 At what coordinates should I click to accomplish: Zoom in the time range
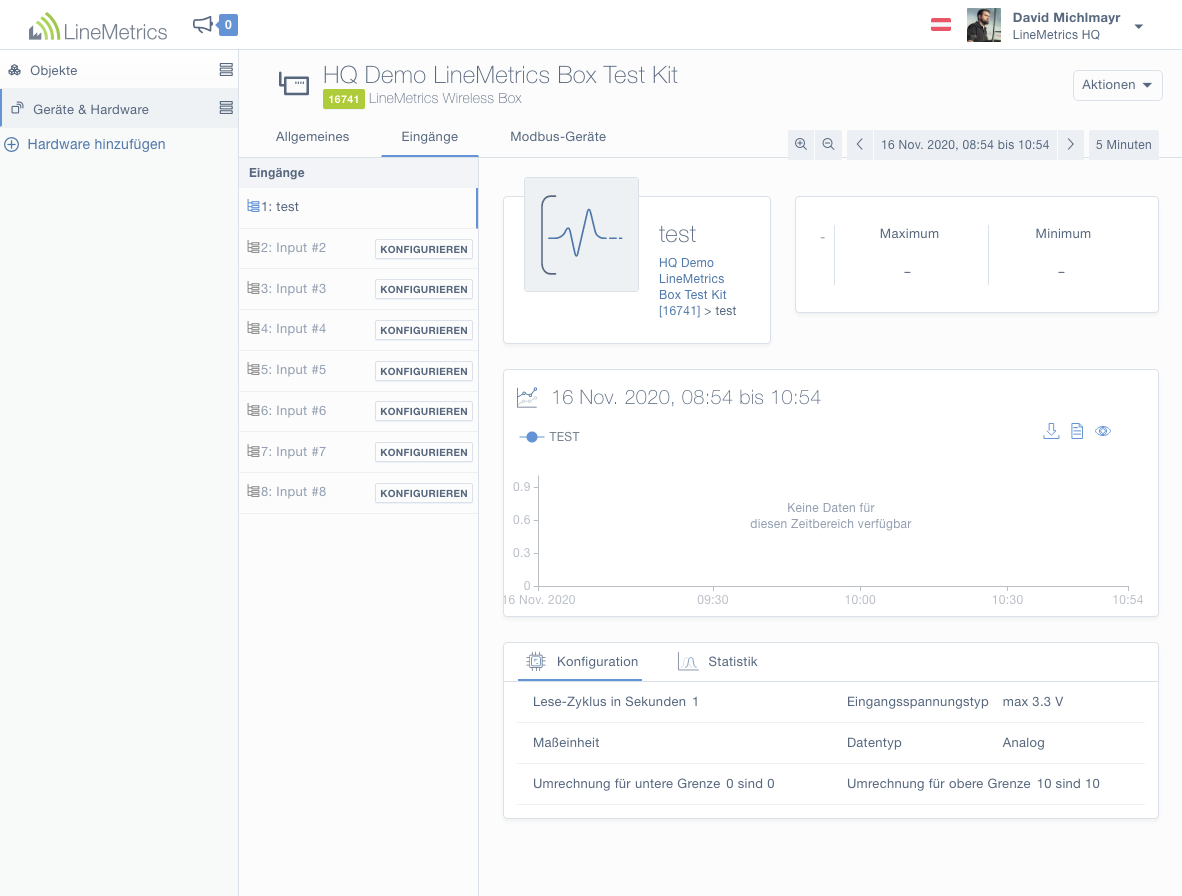[801, 144]
